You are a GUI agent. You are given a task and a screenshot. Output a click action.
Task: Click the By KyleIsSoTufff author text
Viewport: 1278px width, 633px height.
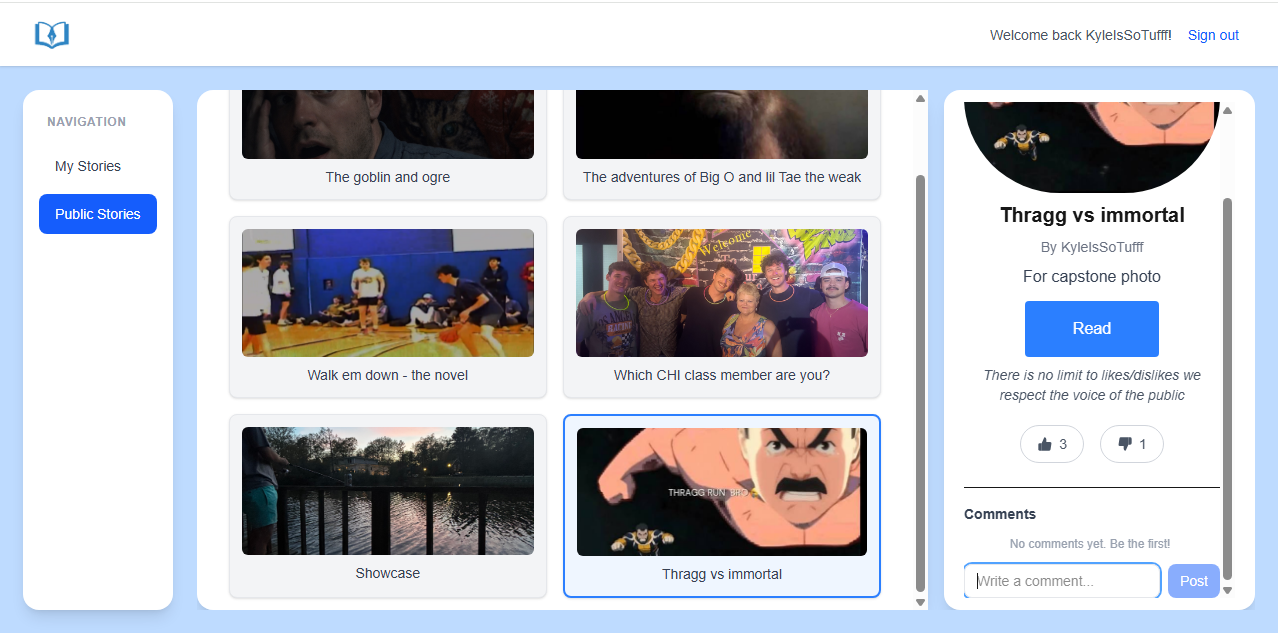click(1092, 247)
